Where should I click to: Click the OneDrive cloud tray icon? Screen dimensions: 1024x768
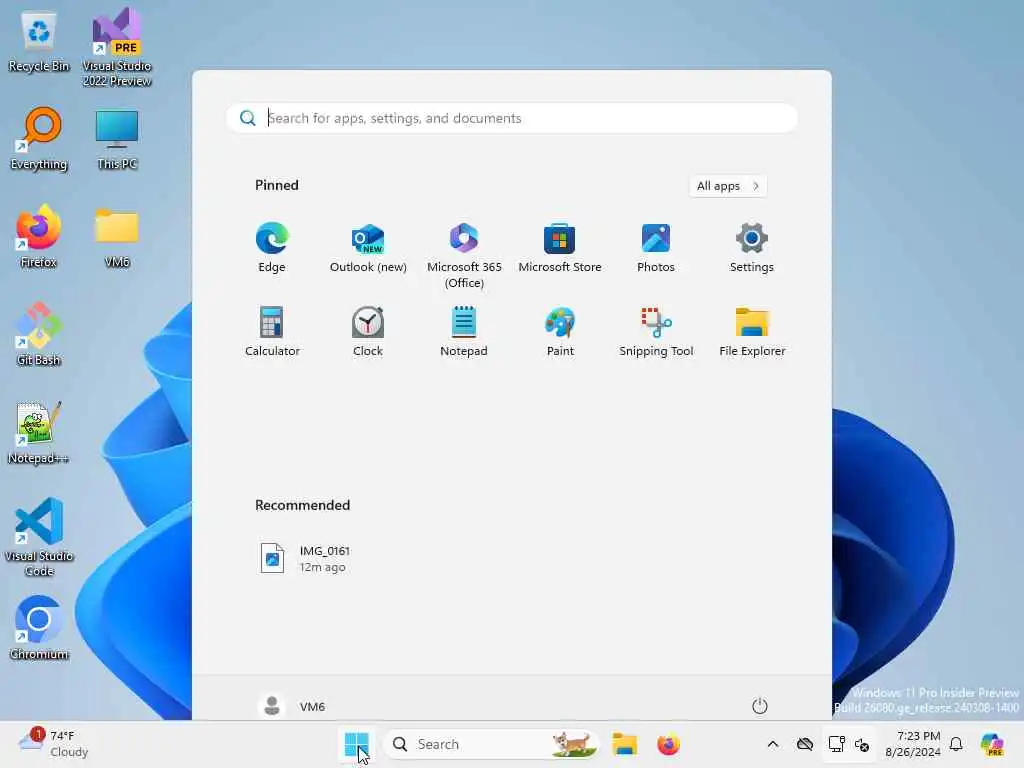click(x=805, y=744)
